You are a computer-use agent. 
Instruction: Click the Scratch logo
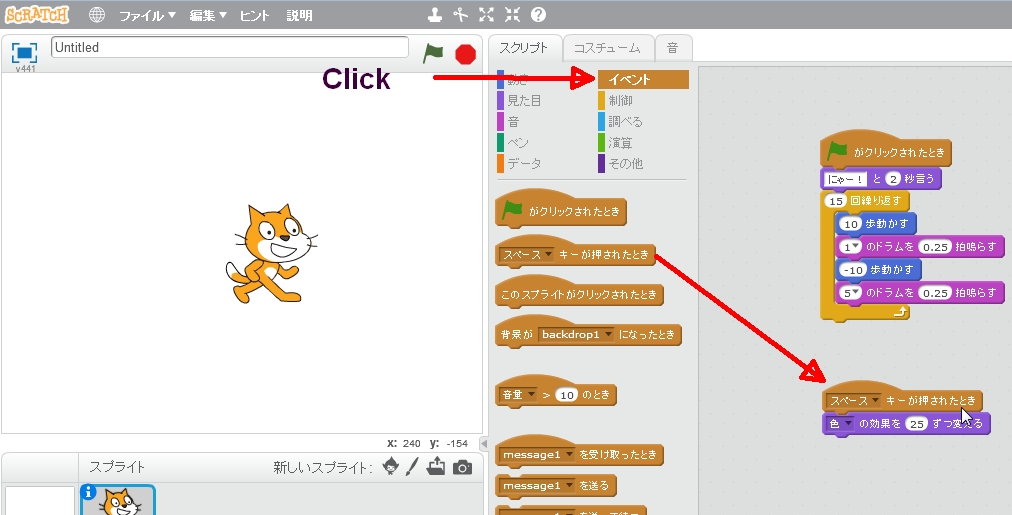pos(37,14)
